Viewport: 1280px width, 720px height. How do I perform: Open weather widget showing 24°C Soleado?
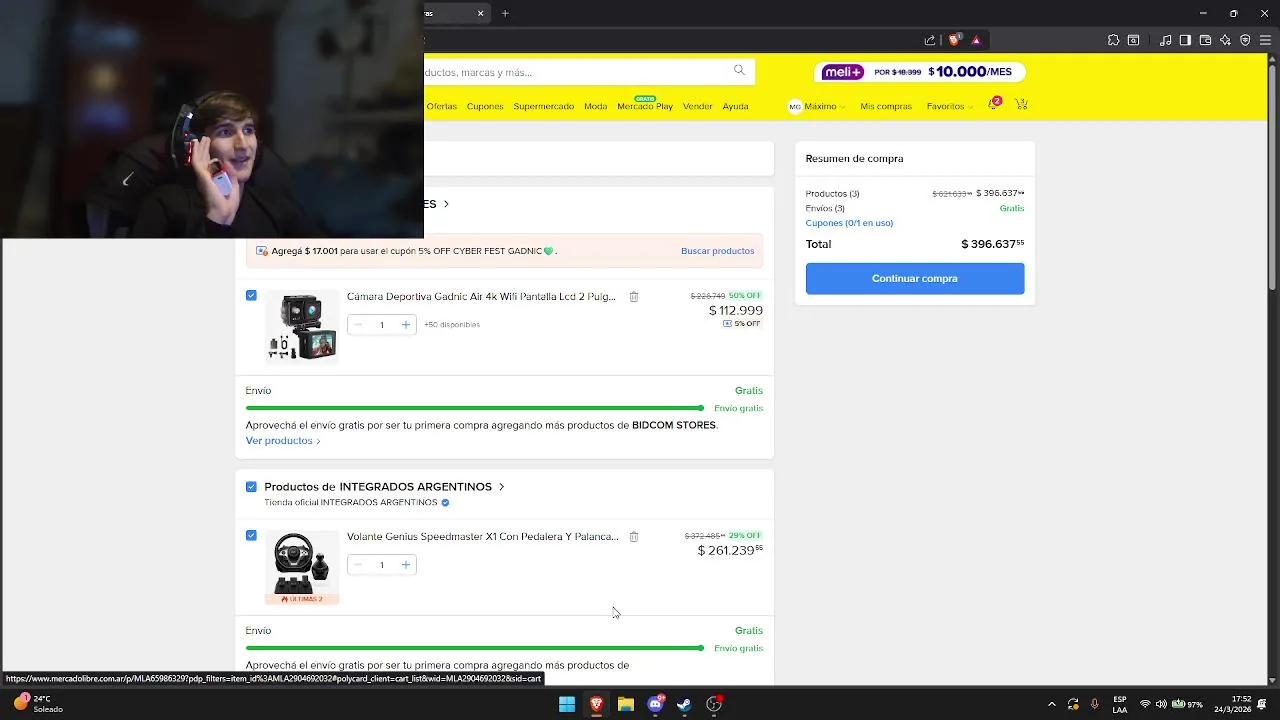pyautogui.click(x=38, y=704)
